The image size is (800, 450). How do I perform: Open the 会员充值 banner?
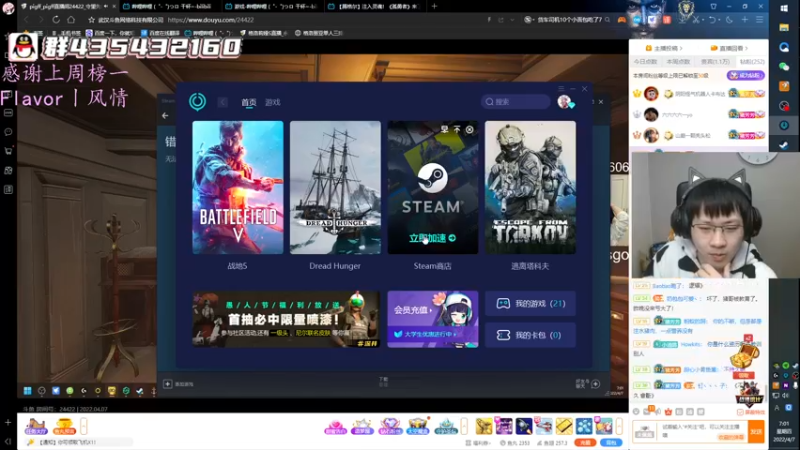pos(433,319)
